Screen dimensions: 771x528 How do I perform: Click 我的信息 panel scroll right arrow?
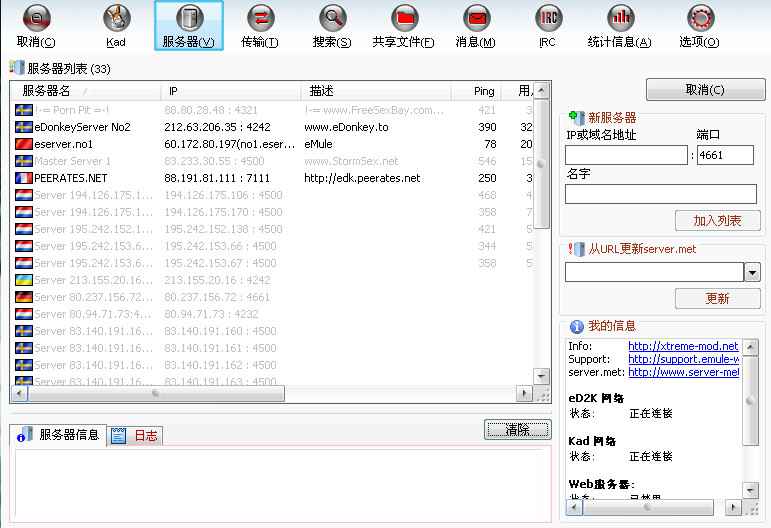(733, 507)
